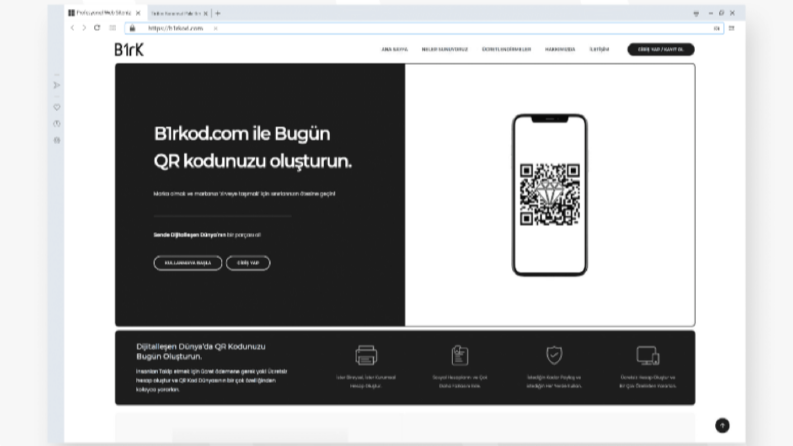Click the padlock icon in the address bar
Screen dimensions: 793x446
tap(133, 28)
